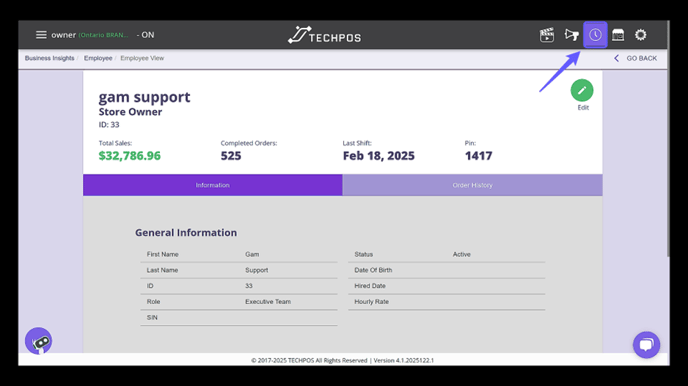Click the Go Back chevron arrow
The image size is (688, 386).
coord(616,58)
